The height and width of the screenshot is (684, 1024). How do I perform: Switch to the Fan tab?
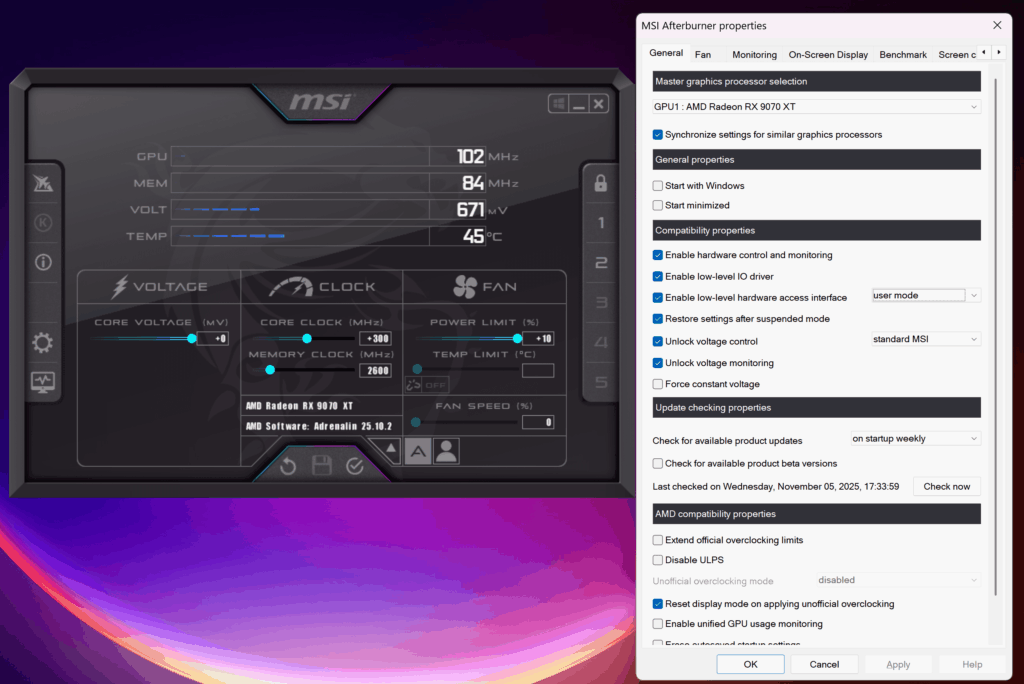pos(703,55)
